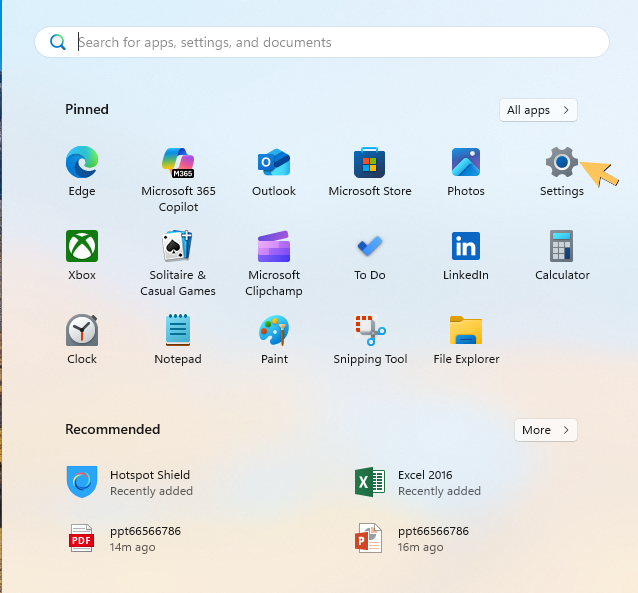Image resolution: width=638 pixels, height=593 pixels.
Task: Launch Notepad
Action: pyautogui.click(x=178, y=339)
